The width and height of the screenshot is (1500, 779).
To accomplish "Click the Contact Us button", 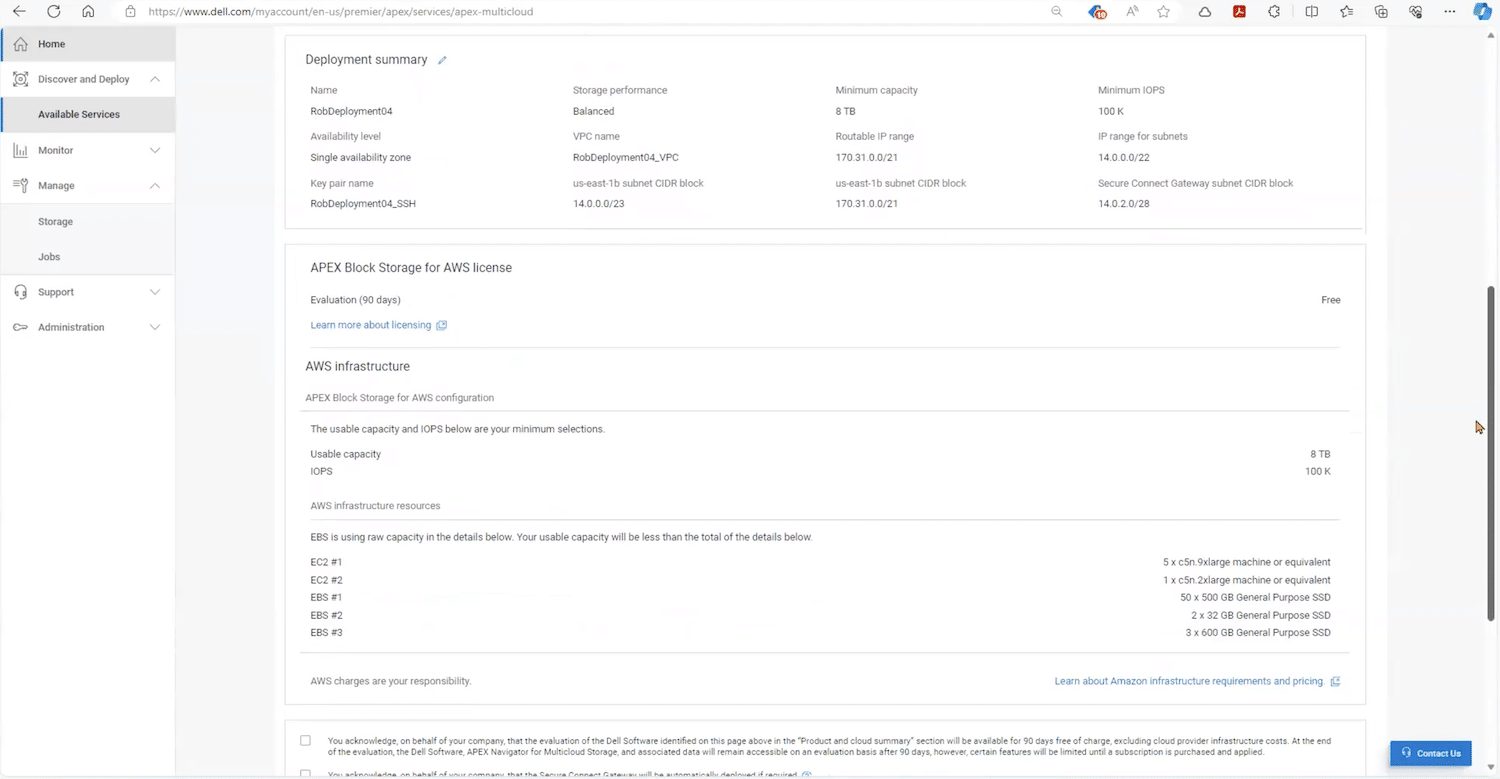I will [x=1430, y=753].
